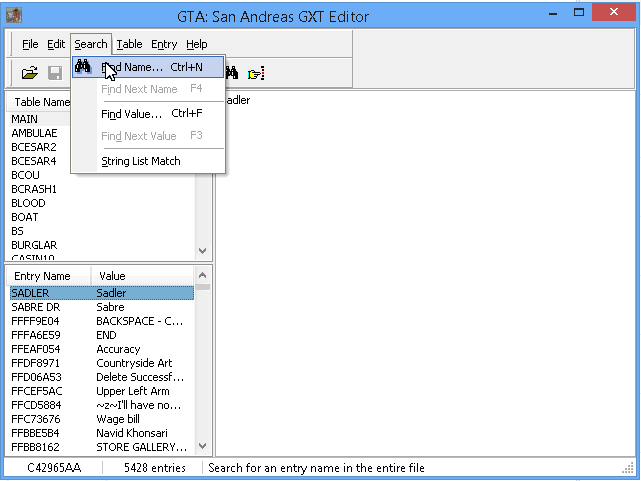Screen dimensions: 641x481
Task: Click the Value column header
Action: (142, 276)
